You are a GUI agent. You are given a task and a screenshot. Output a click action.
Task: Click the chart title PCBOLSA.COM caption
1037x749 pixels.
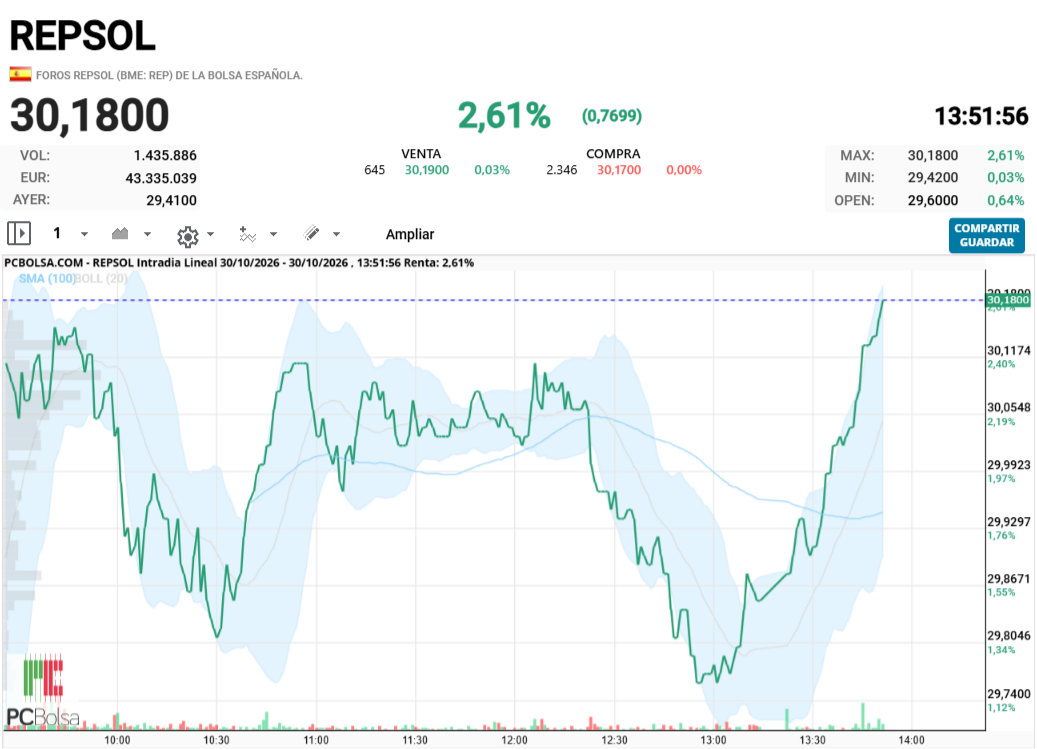click(x=239, y=262)
